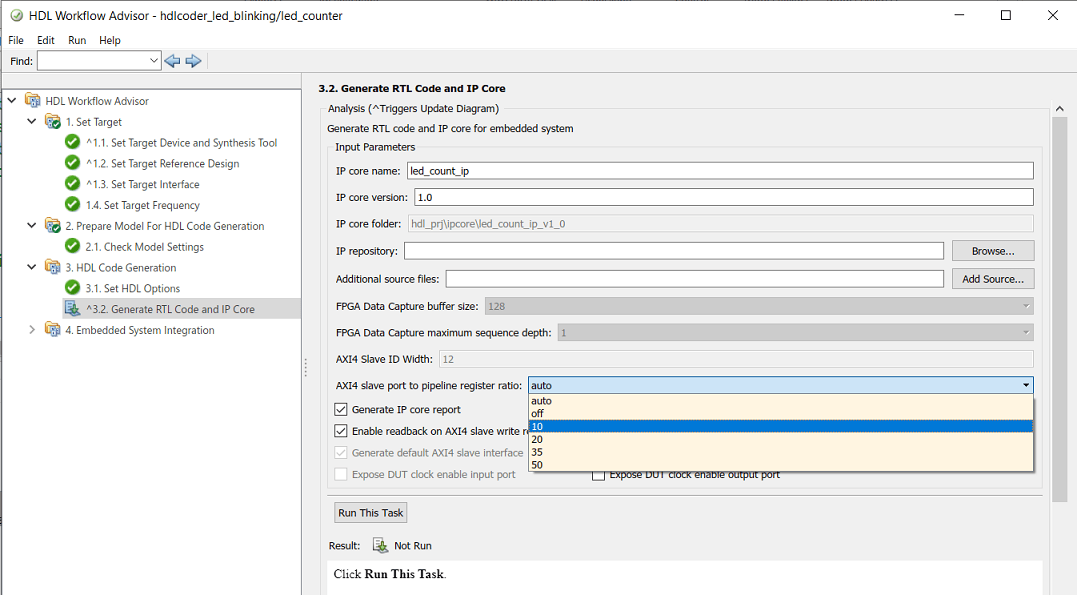Viewport: 1077px width, 595px height.
Task: Expand the Embedded System Integration tree node
Action: (31, 330)
